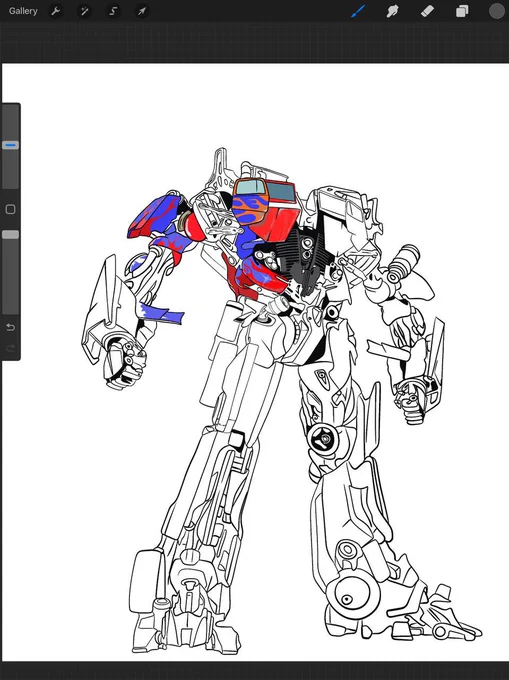Open the Actions wrench menu
The height and width of the screenshot is (680, 509).
56,11
